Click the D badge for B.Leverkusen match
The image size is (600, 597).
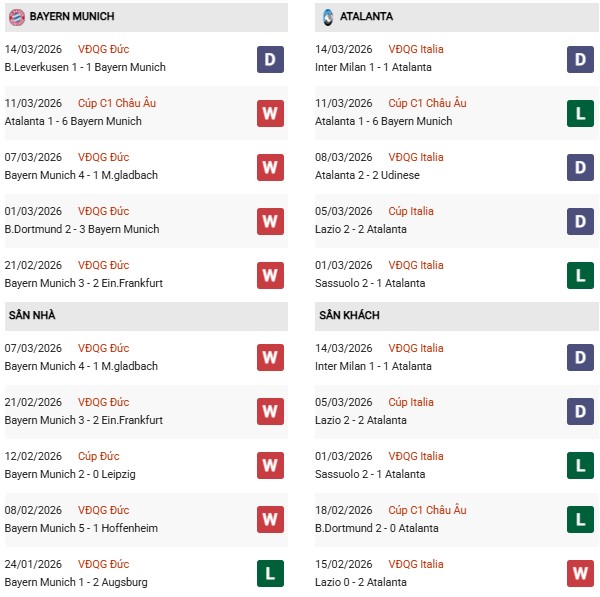click(270, 59)
